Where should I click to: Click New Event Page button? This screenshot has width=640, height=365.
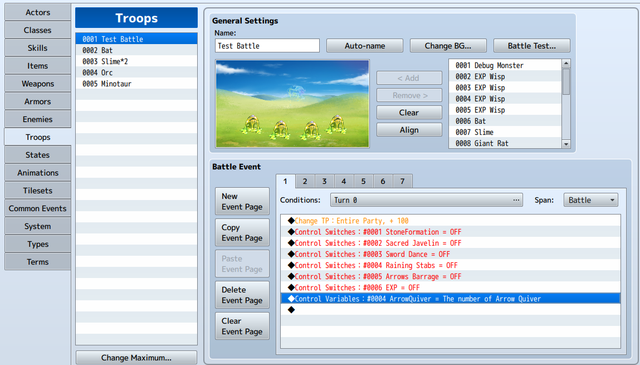tap(242, 202)
